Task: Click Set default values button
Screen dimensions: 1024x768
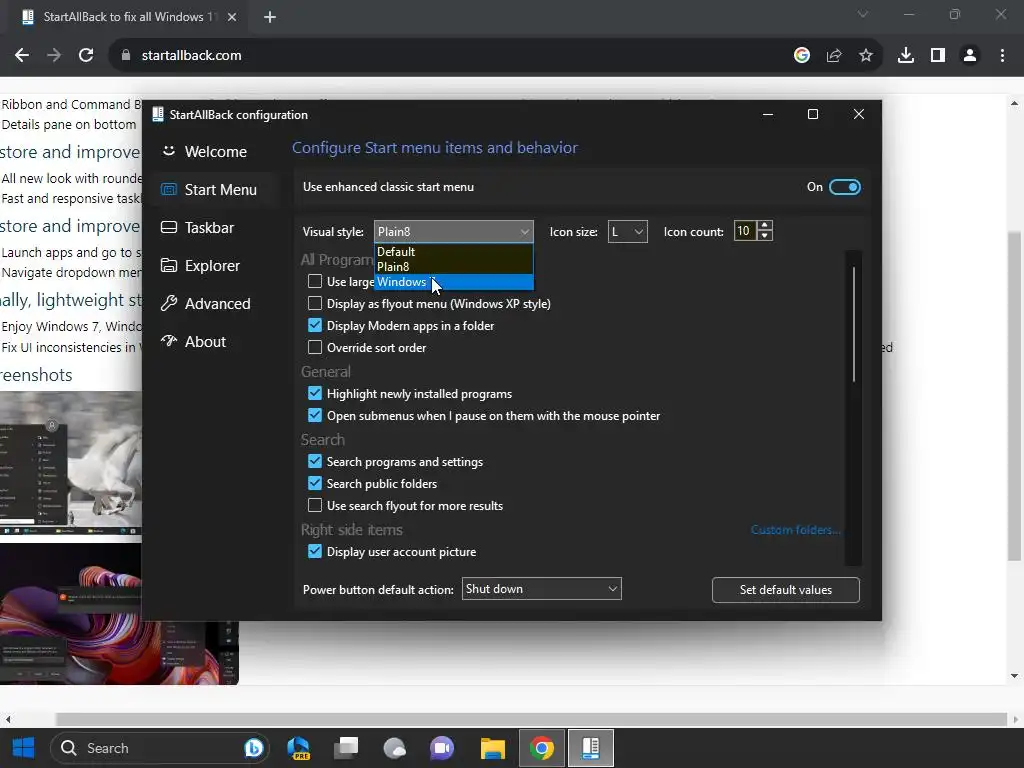Action: point(786,590)
